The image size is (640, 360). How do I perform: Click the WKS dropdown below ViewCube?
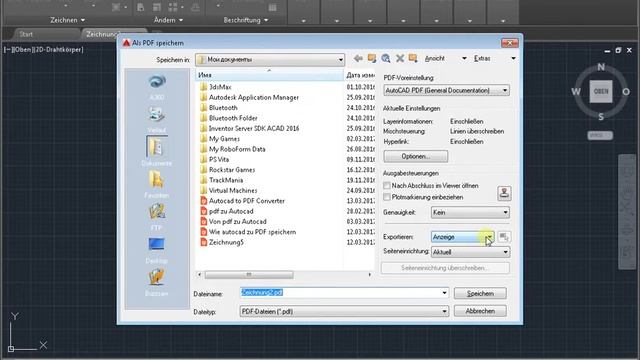point(600,135)
